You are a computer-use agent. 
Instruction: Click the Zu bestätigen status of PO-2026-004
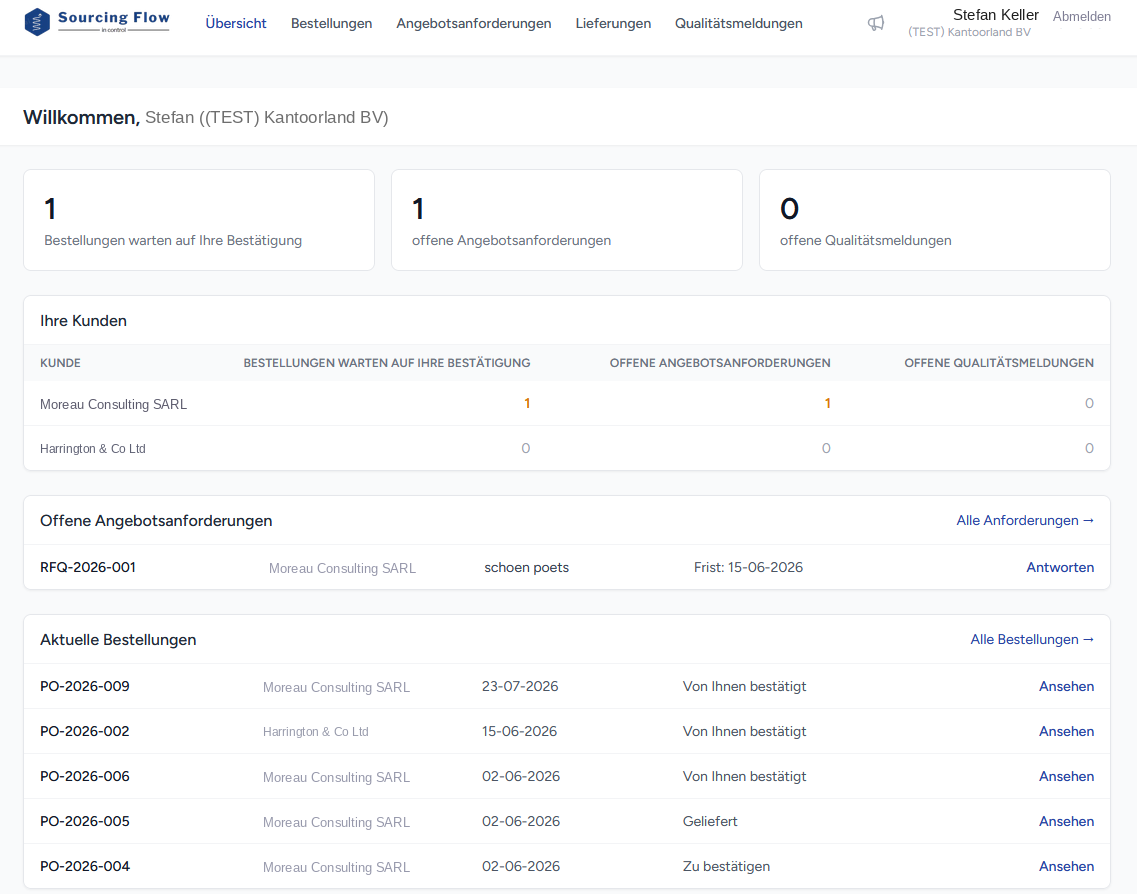click(726, 866)
